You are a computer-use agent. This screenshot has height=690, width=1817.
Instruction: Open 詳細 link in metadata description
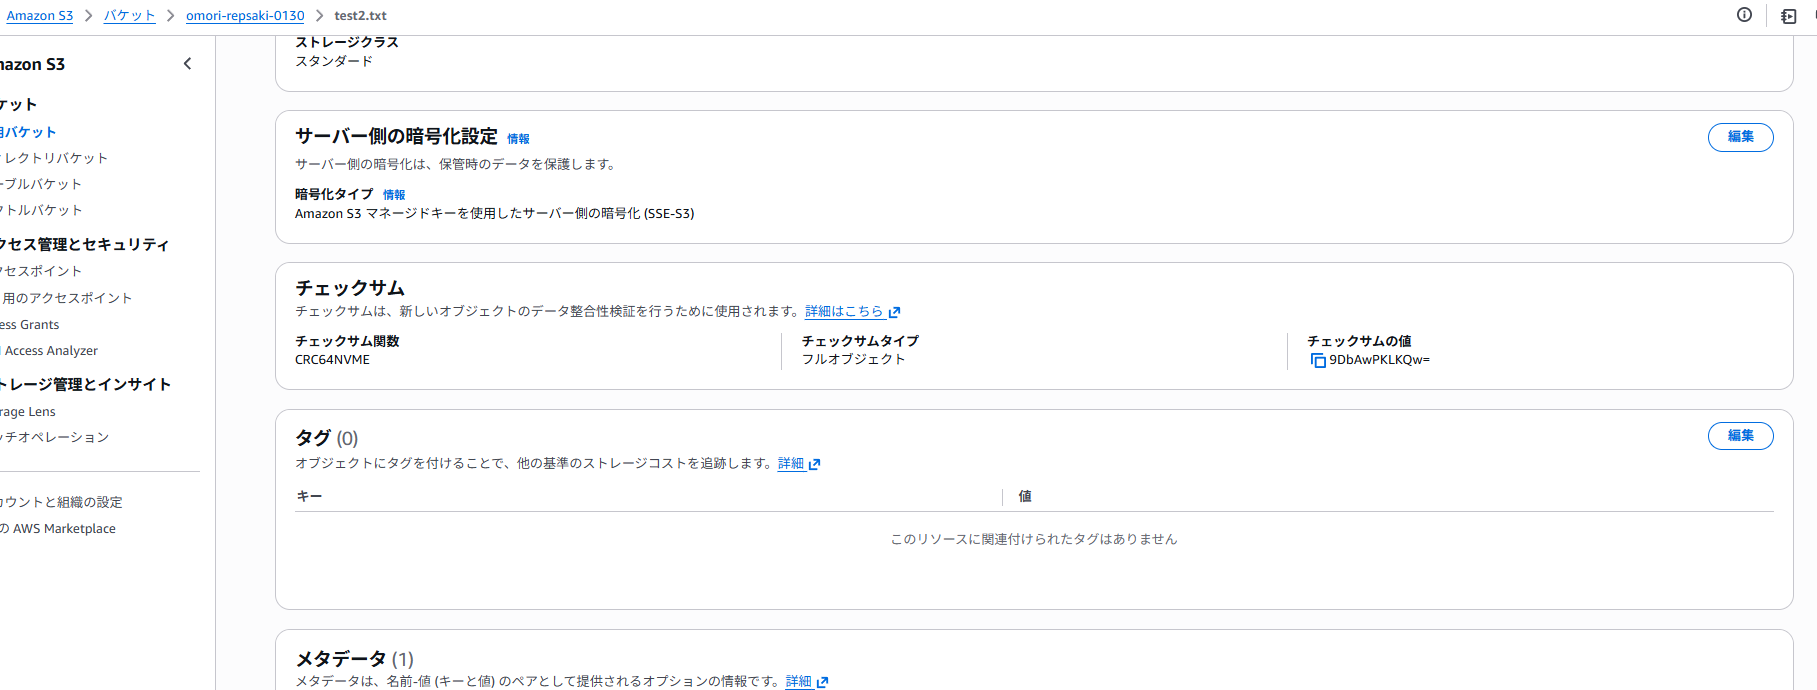tap(806, 682)
